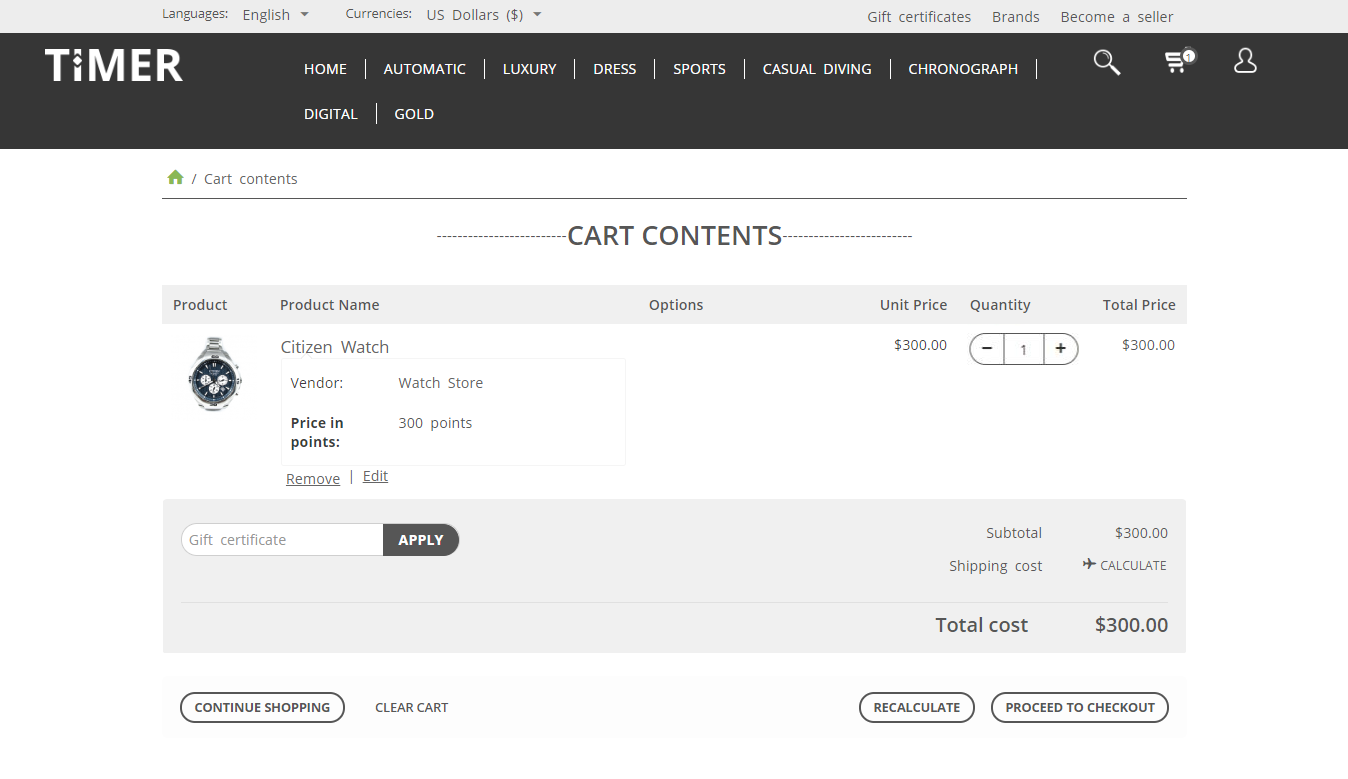Click the Calculate shipping cost link
Image resolution: width=1348 pixels, height=779 pixels.
(x=1124, y=565)
